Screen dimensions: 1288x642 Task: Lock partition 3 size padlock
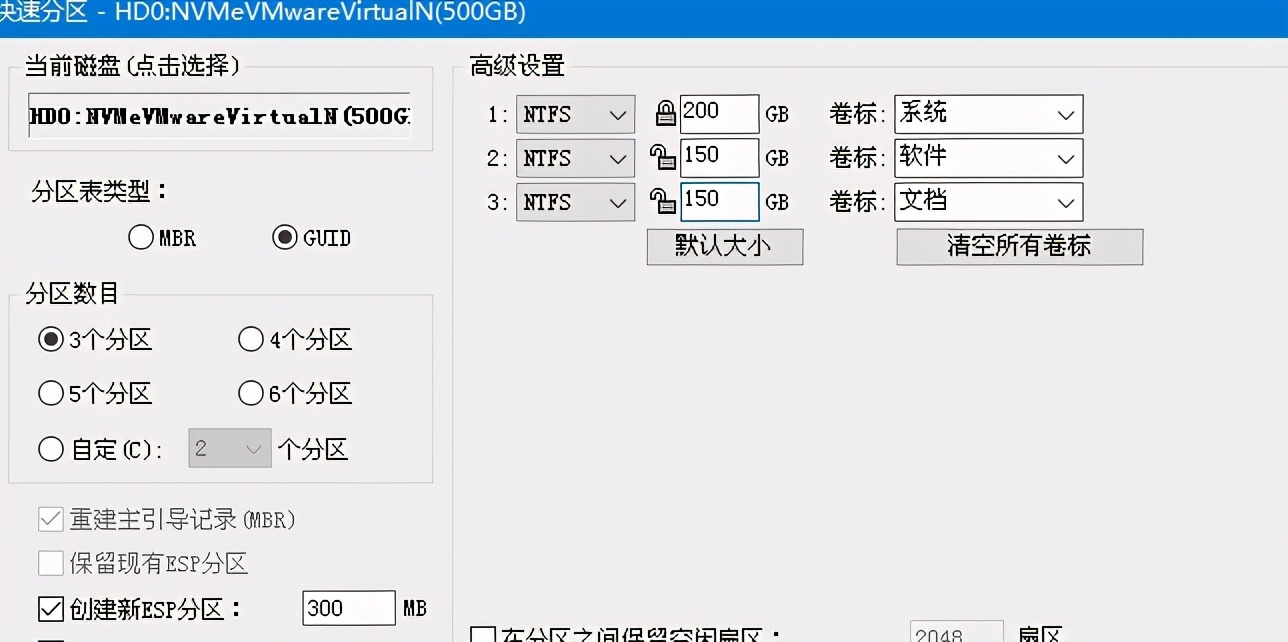[x=664, y=201]
